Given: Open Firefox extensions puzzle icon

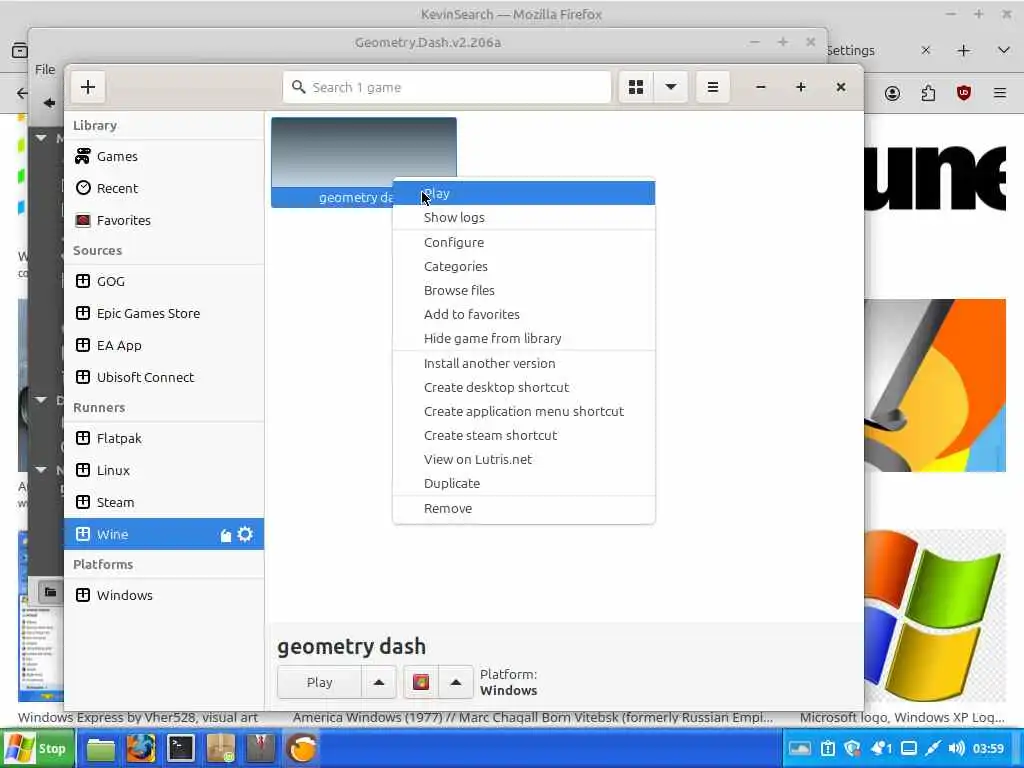Looking at the screenshot, I should coord(928,93).
